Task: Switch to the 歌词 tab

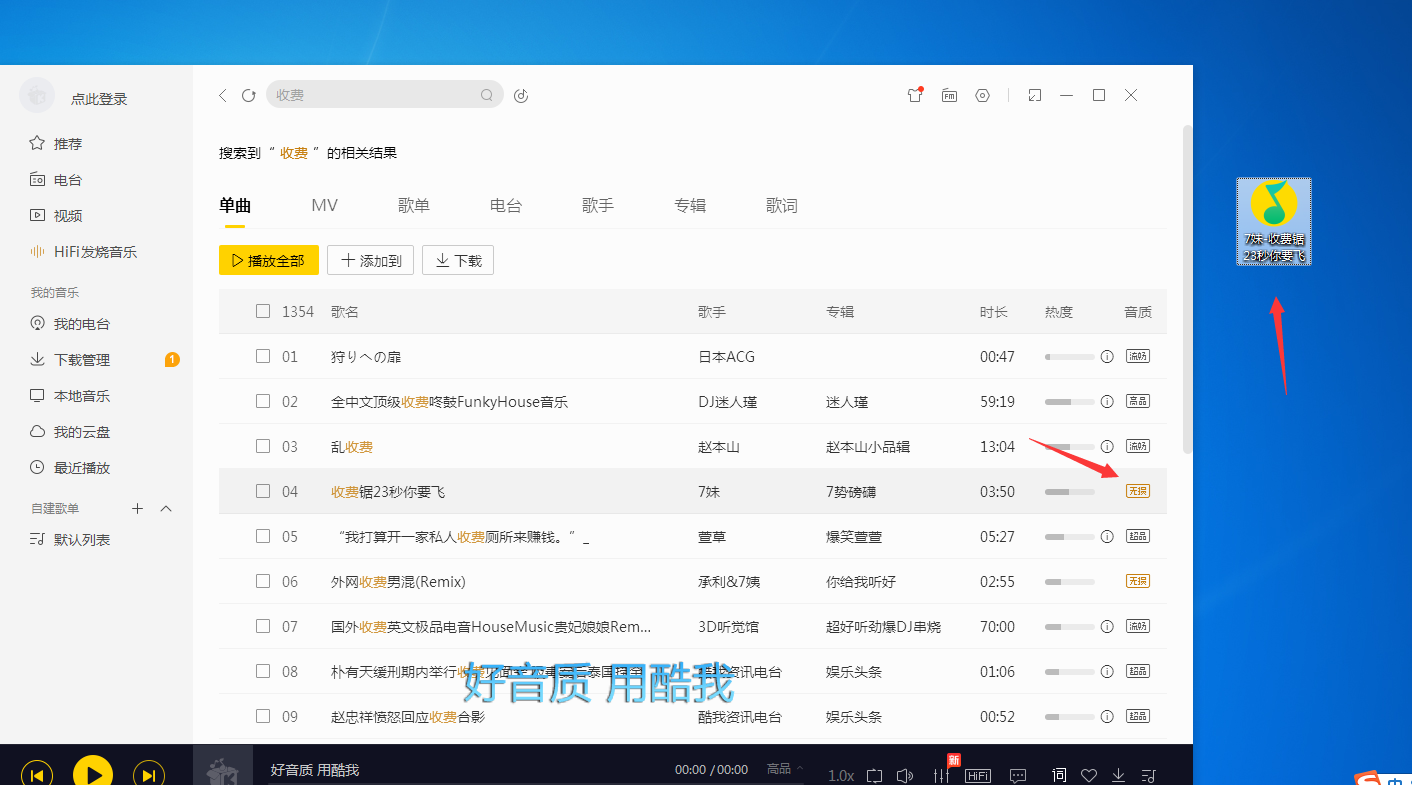Action: [x=781, y=205]
